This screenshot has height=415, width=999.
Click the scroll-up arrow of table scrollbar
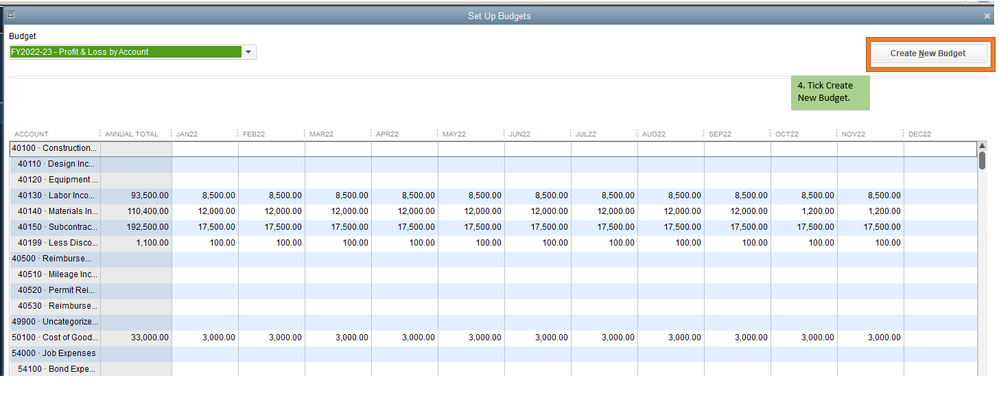point(982,146)
